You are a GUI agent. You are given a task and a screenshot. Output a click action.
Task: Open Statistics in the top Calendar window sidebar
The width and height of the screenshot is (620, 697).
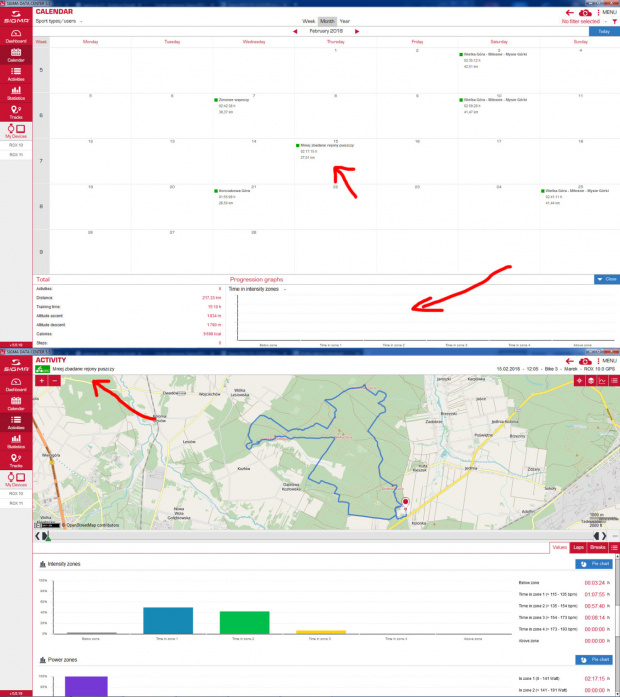[x=16, y=95]
